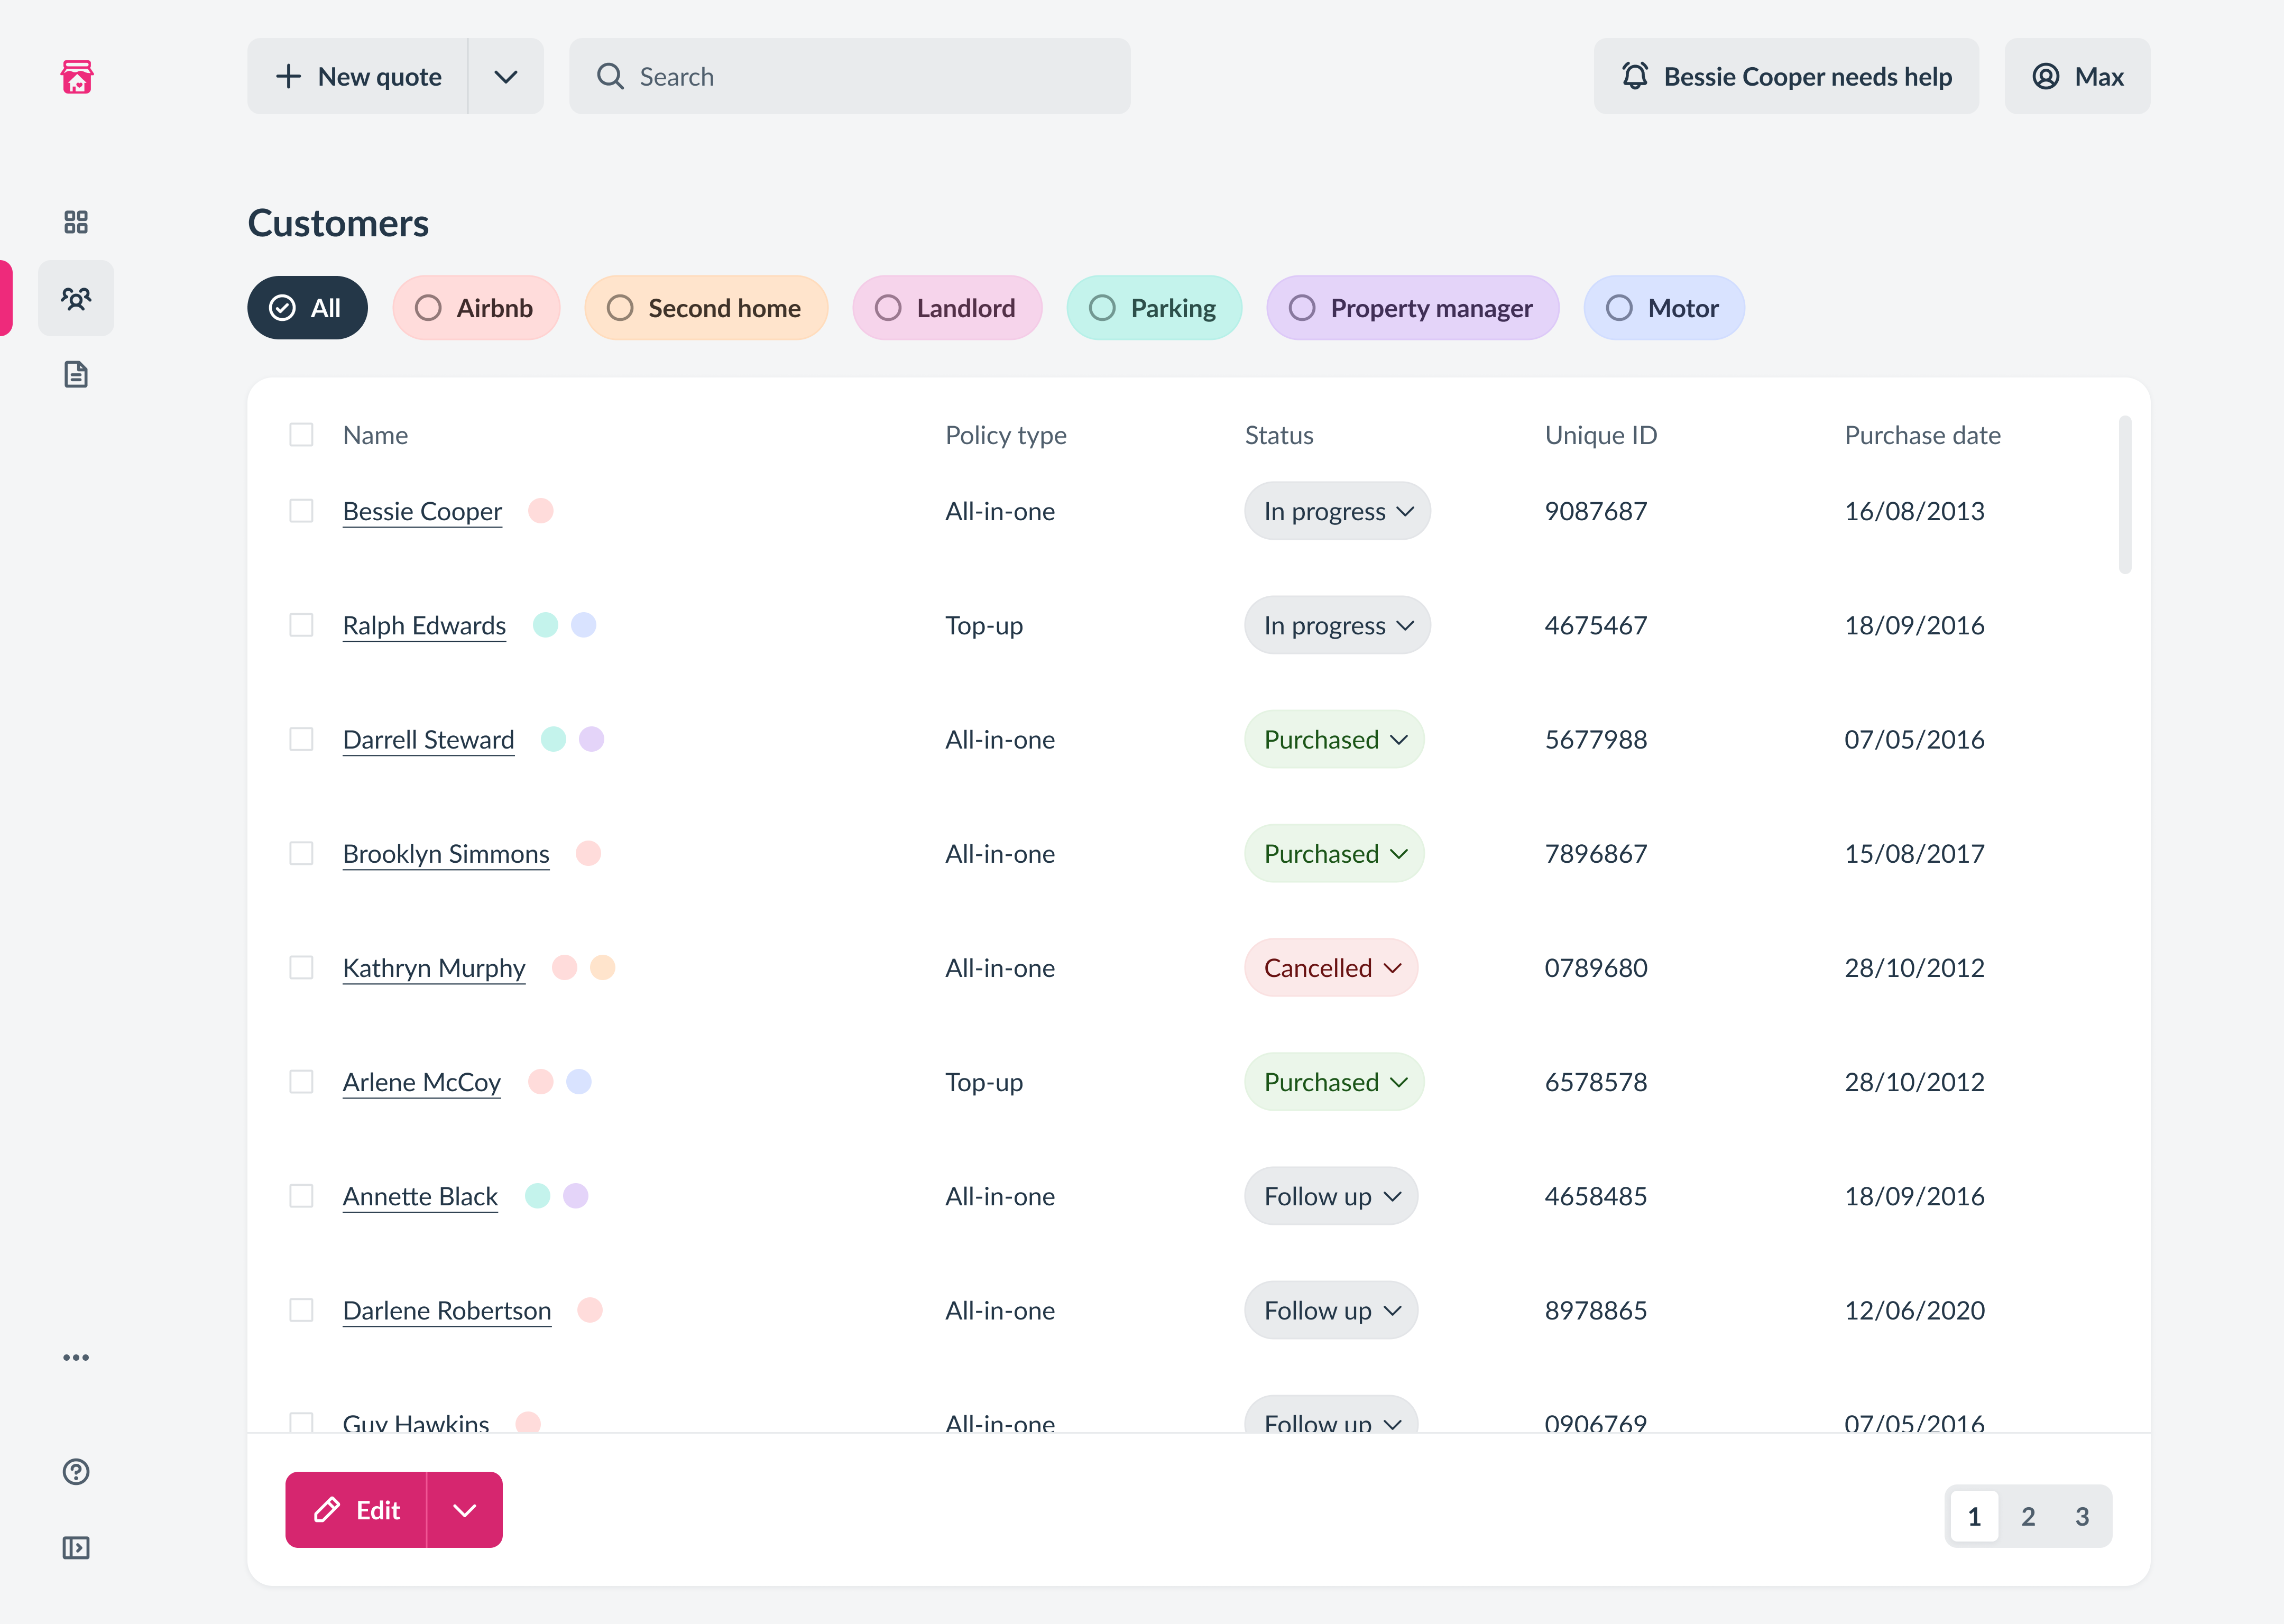Click the Max account button
The image size is (2284, 1624).
coord(2077,77)
